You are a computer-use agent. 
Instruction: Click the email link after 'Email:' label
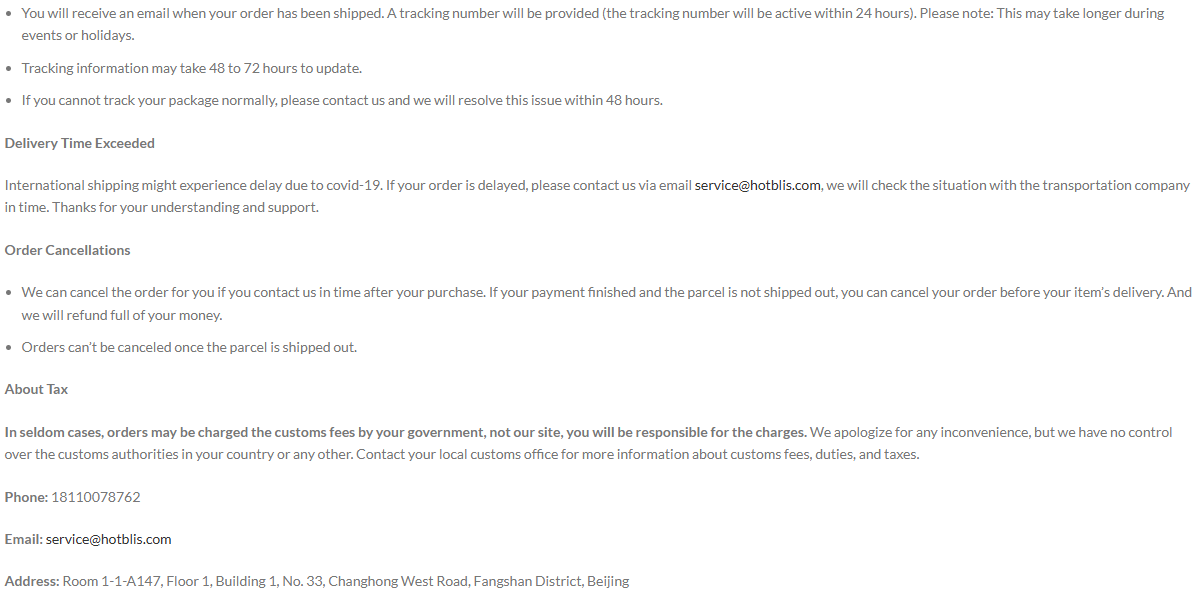(x=109, y=539)
